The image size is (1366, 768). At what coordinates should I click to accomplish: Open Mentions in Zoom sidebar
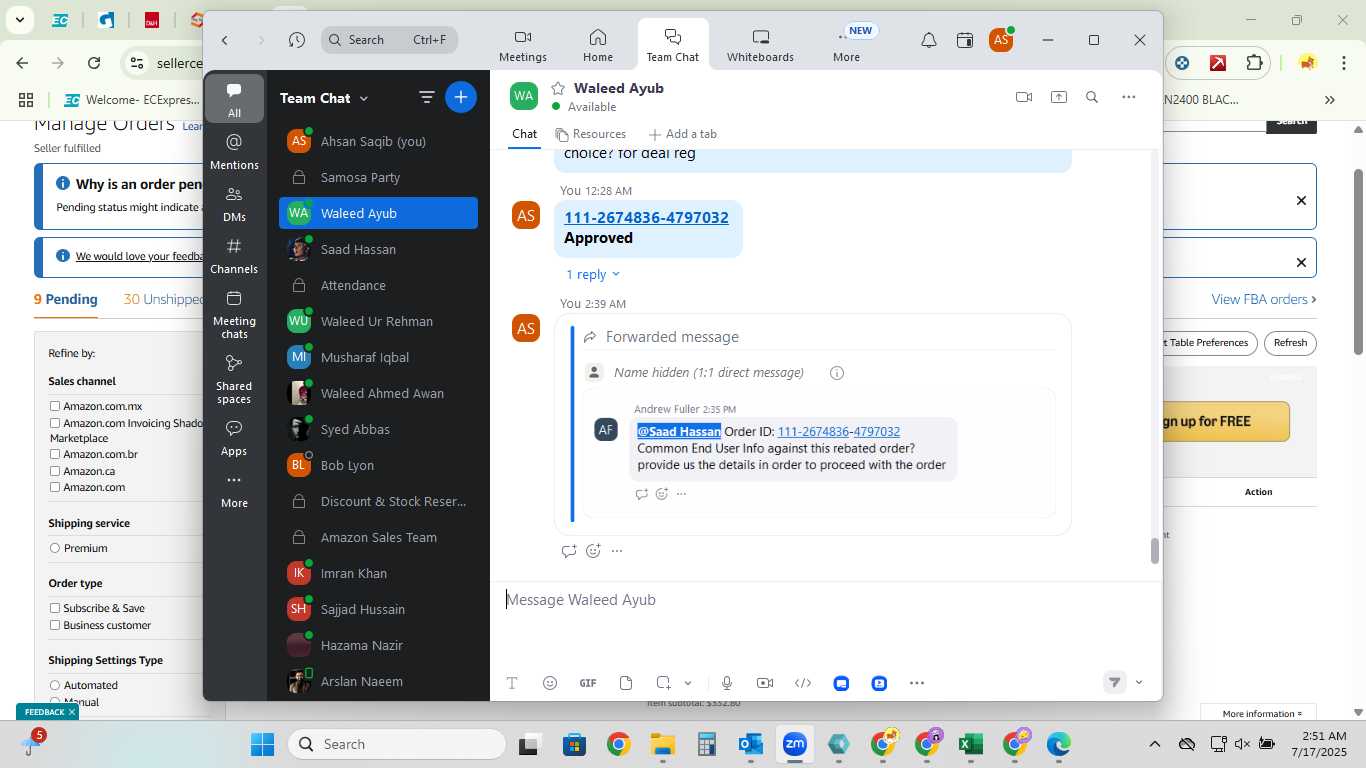tap(234, 151)
